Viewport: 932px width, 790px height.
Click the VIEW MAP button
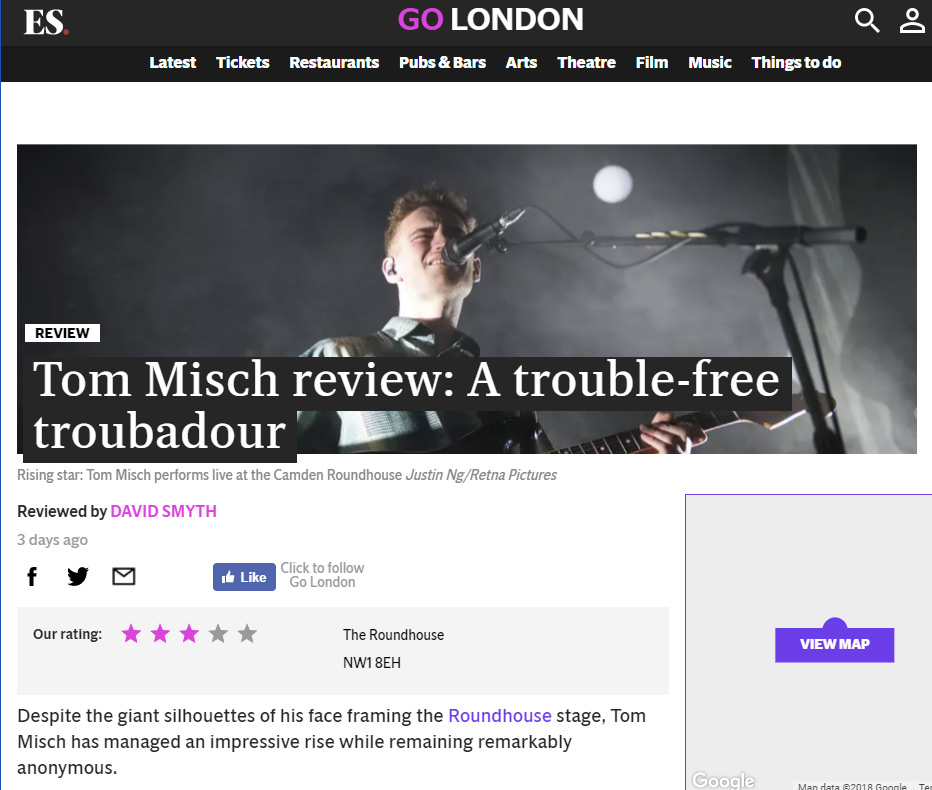(835, 644)
